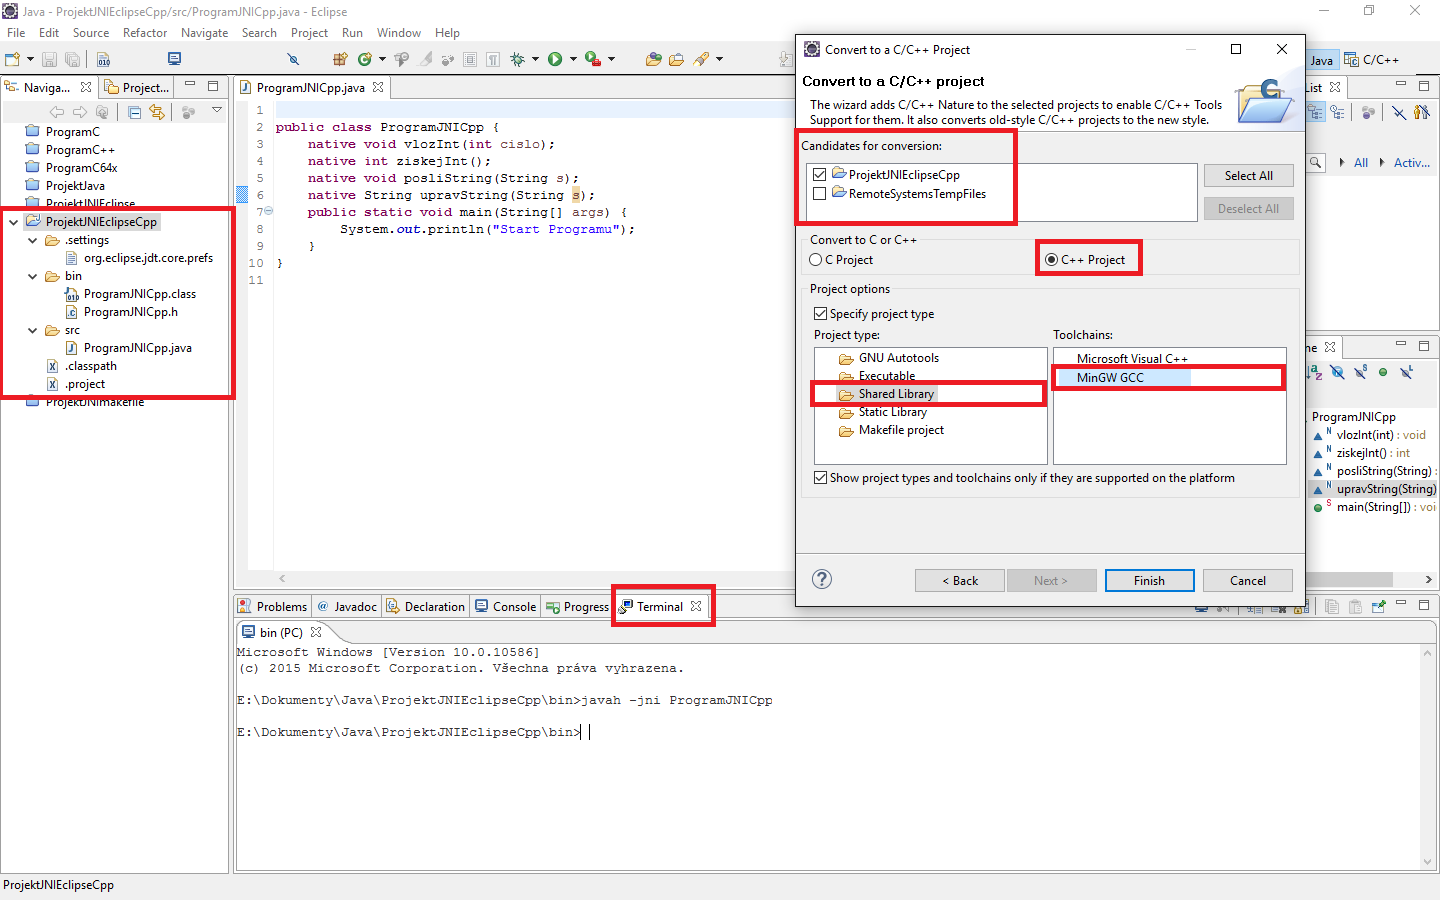1440x900 pixels.
Task: Open the Refactor menu
Action: pos(145,33)
